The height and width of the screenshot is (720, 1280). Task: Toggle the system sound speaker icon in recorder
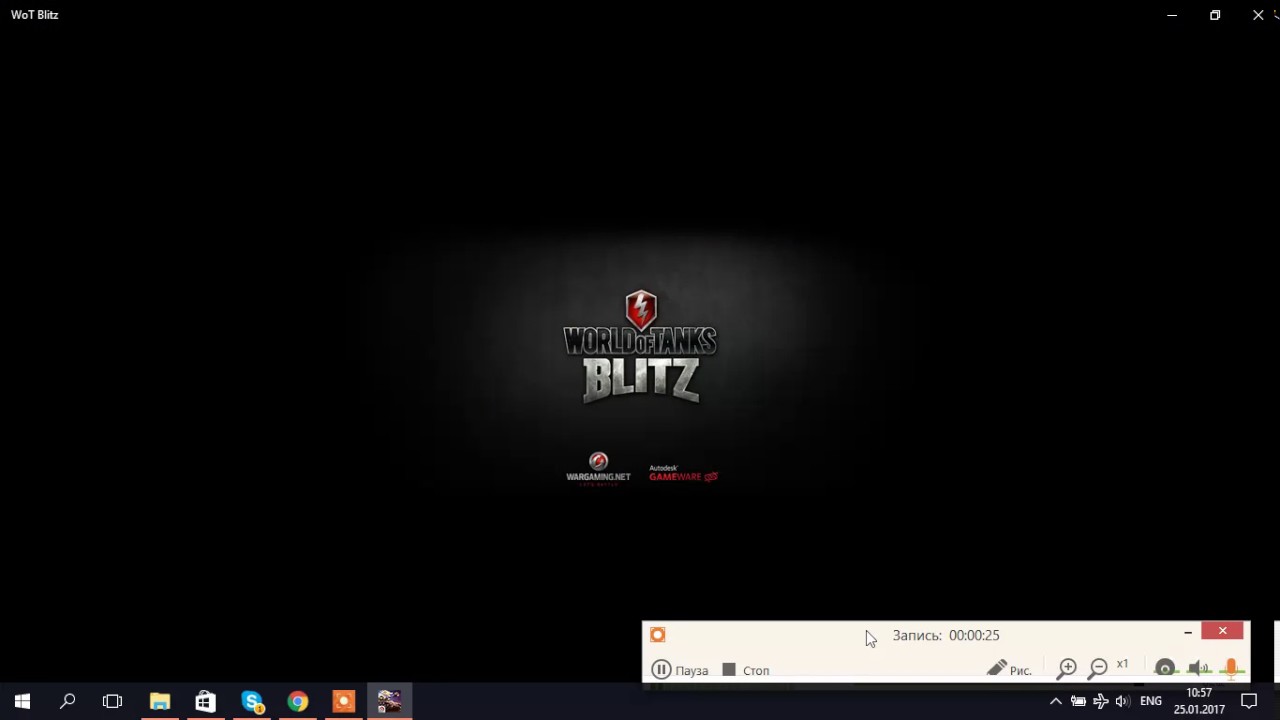click(x=1198, y=668)
